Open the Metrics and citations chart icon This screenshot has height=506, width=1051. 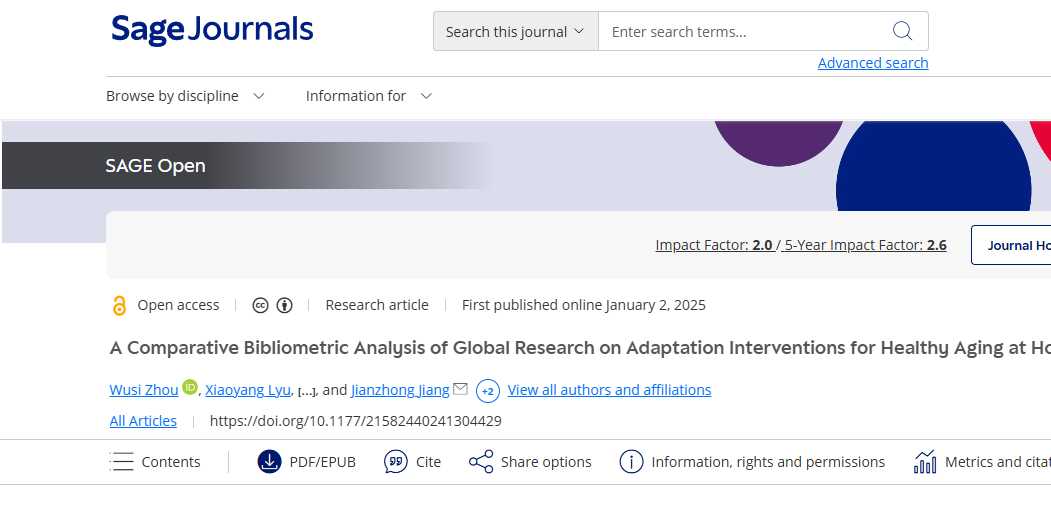pos(925,462)
